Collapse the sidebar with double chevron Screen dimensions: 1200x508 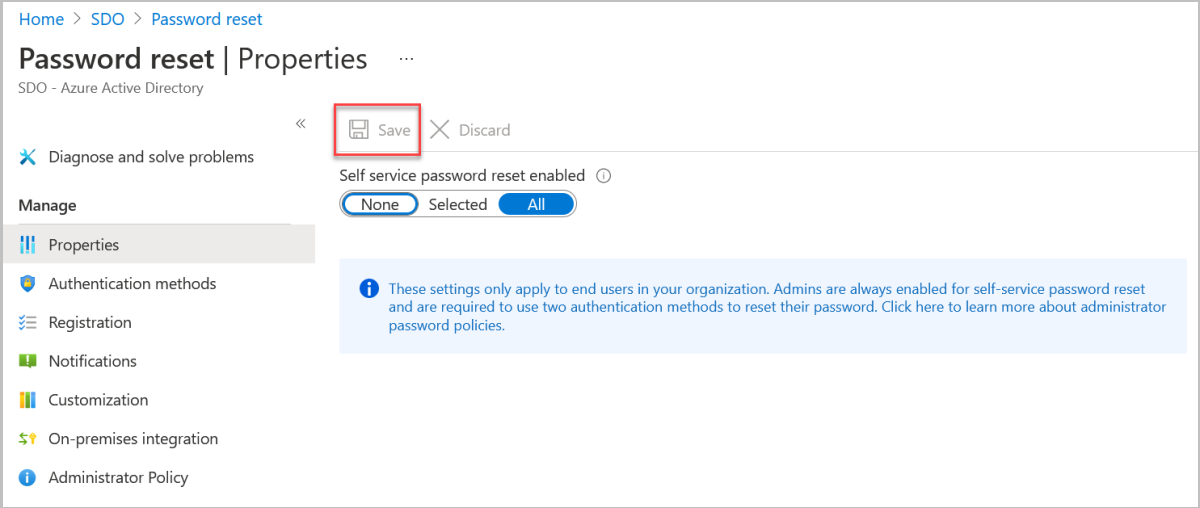300,123
